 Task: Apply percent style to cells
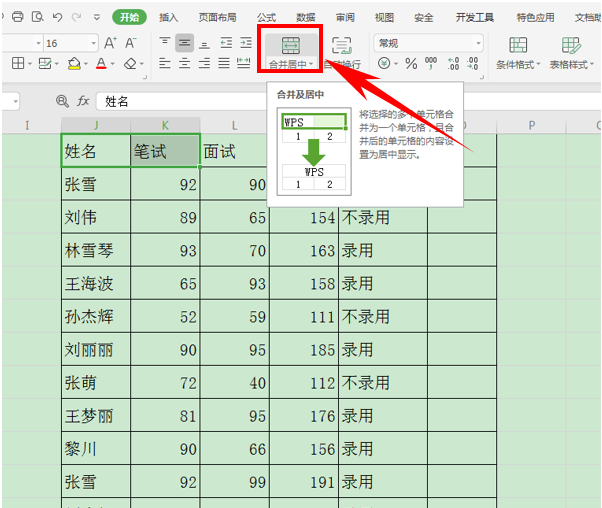click(x=411, y=63)
